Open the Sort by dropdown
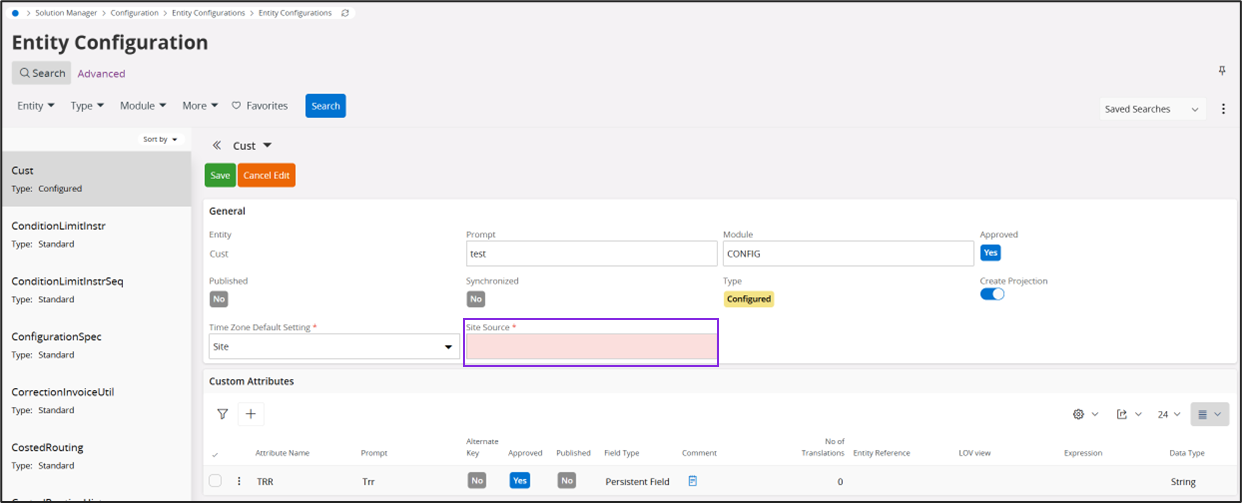1242x503 pixels. point(160,139)
